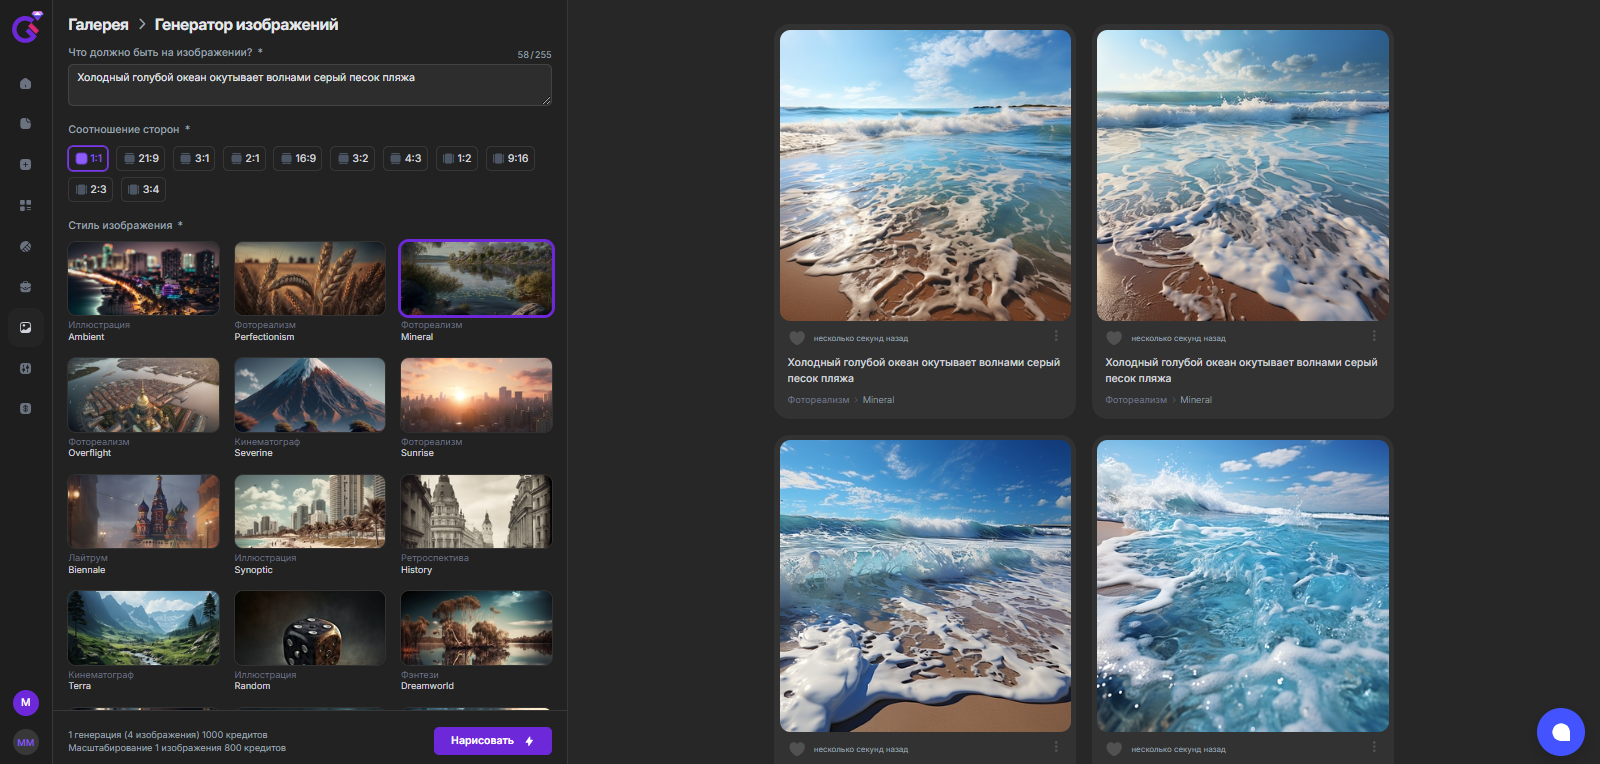Open the documents page icon in sidebar
Image resolution: width=1600 pixels, height=764 pixels.
tap(26, 124)
